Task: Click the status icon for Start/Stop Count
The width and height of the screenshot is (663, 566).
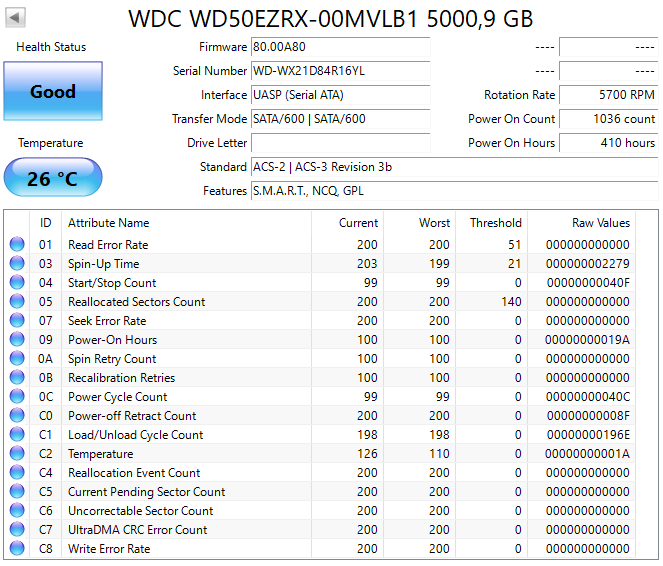Action: pos(17,282)
